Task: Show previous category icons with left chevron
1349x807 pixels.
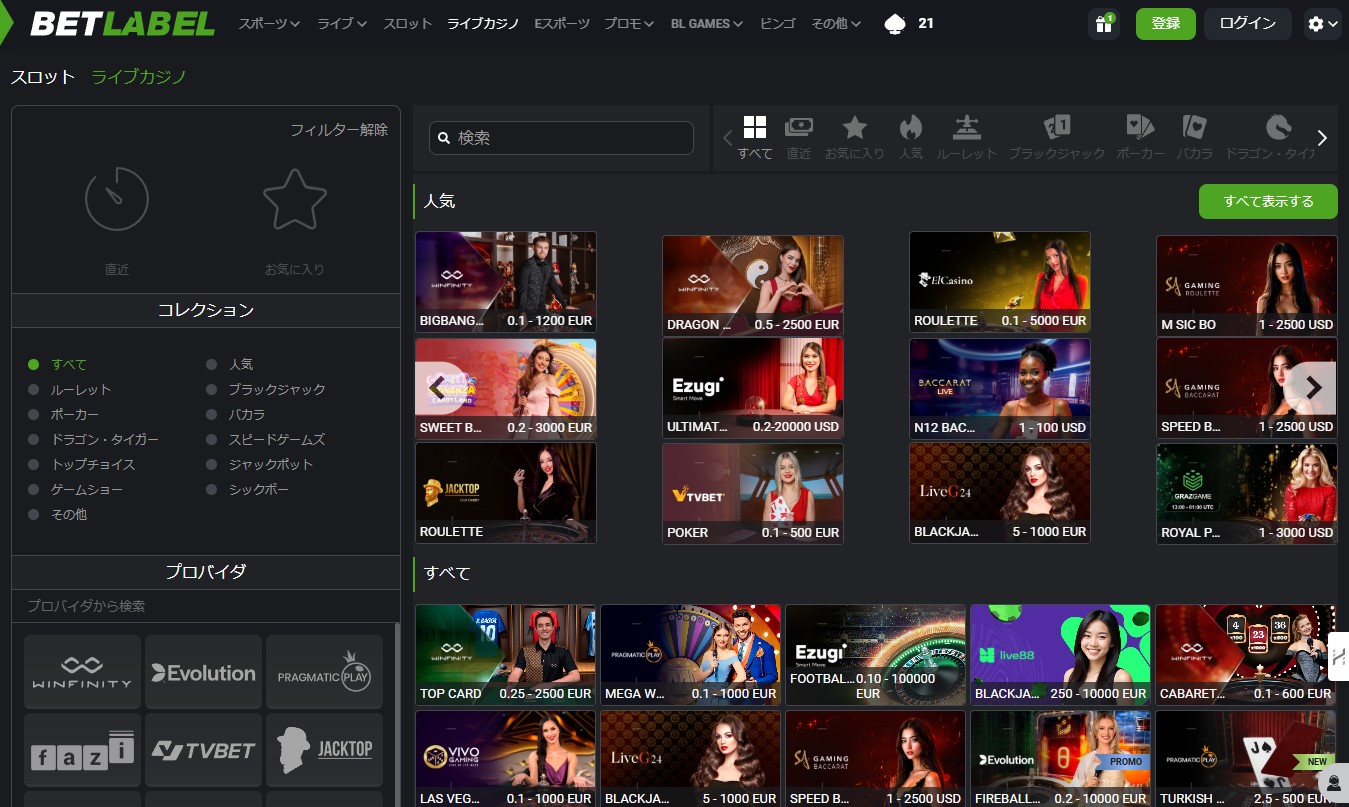Action: 727,138
